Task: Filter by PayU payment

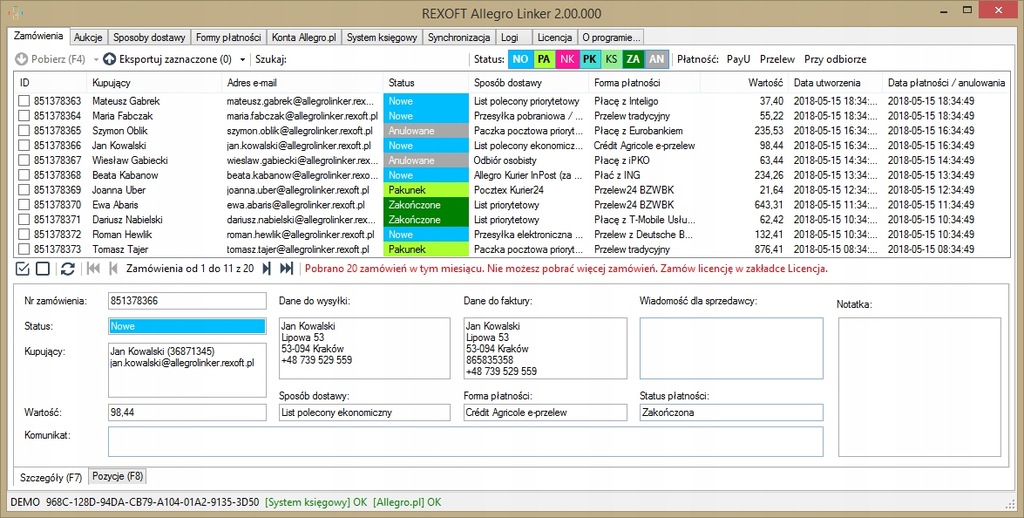Action: 738,59
